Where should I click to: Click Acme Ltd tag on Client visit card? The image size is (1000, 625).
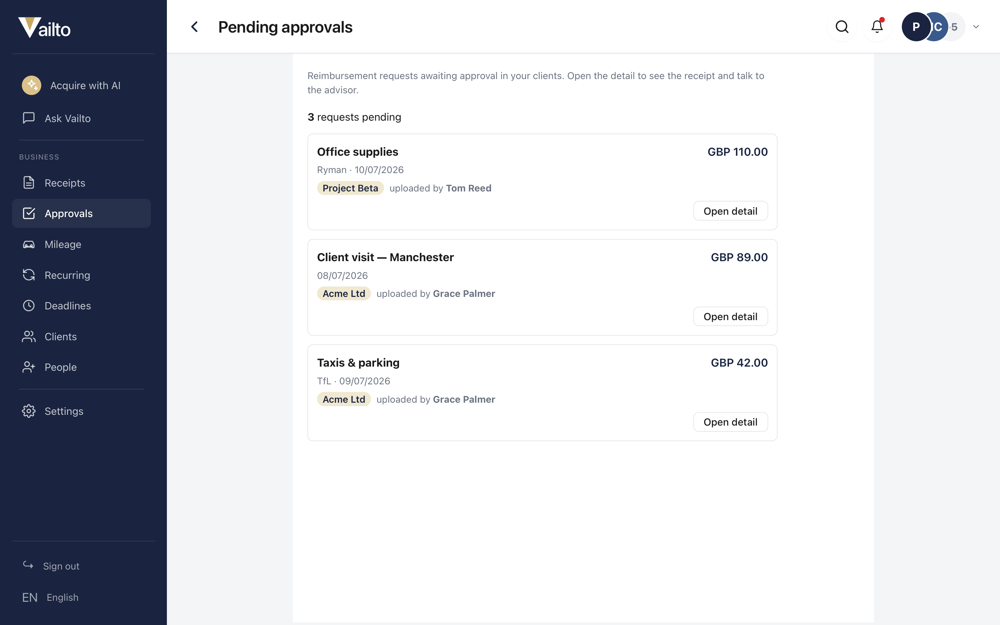pos(344,293)
